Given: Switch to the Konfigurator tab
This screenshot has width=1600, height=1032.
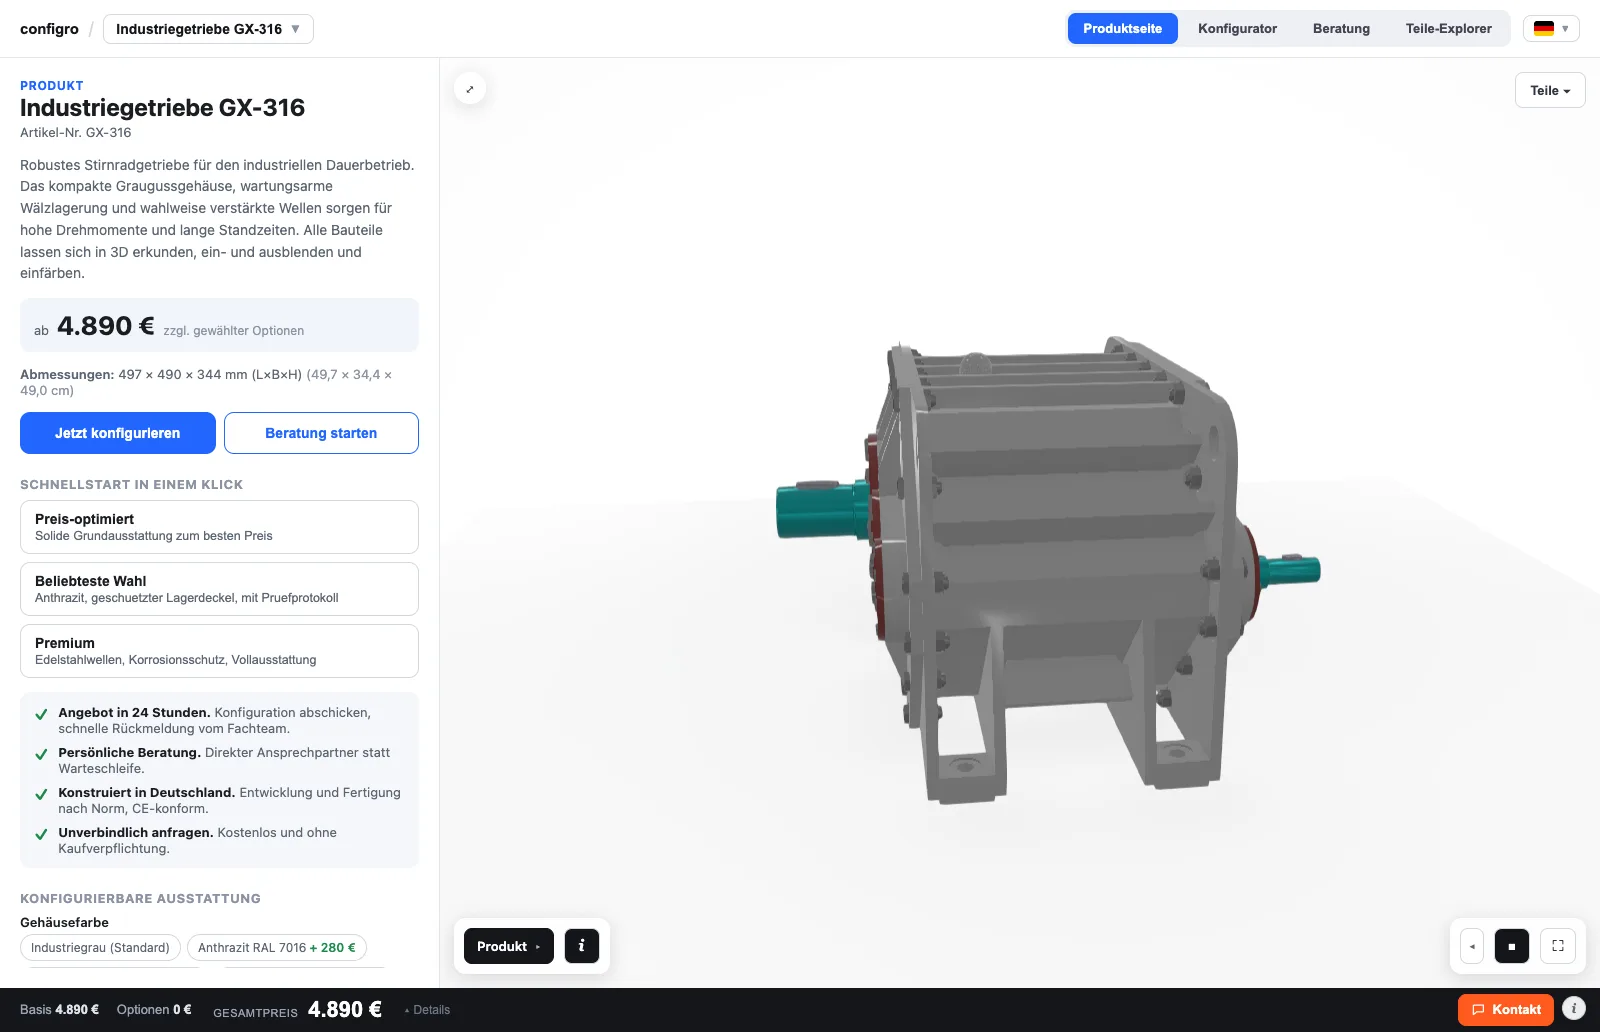Looking at the screenshot, I should [1237, 29].
